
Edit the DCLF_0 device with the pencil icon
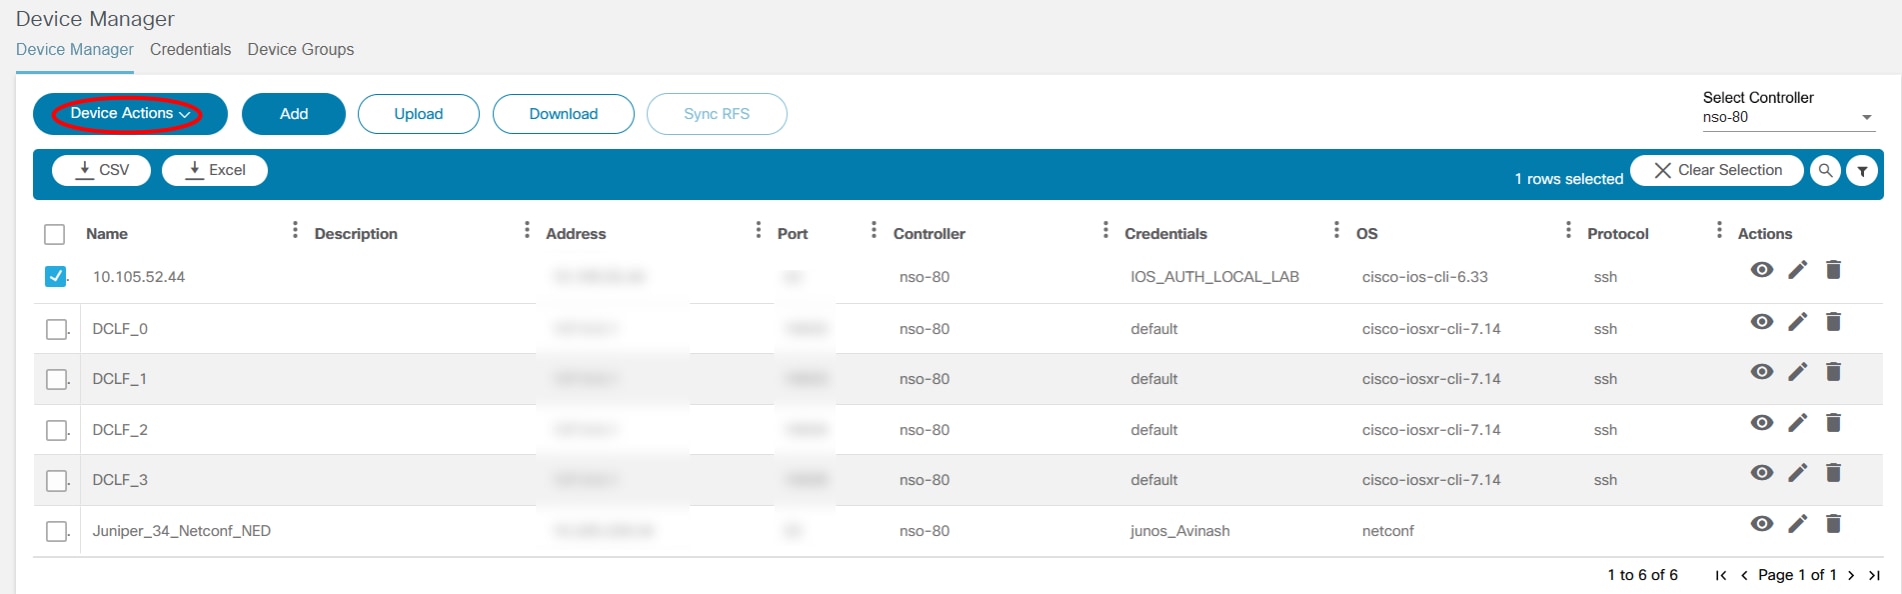[1798, 322]
